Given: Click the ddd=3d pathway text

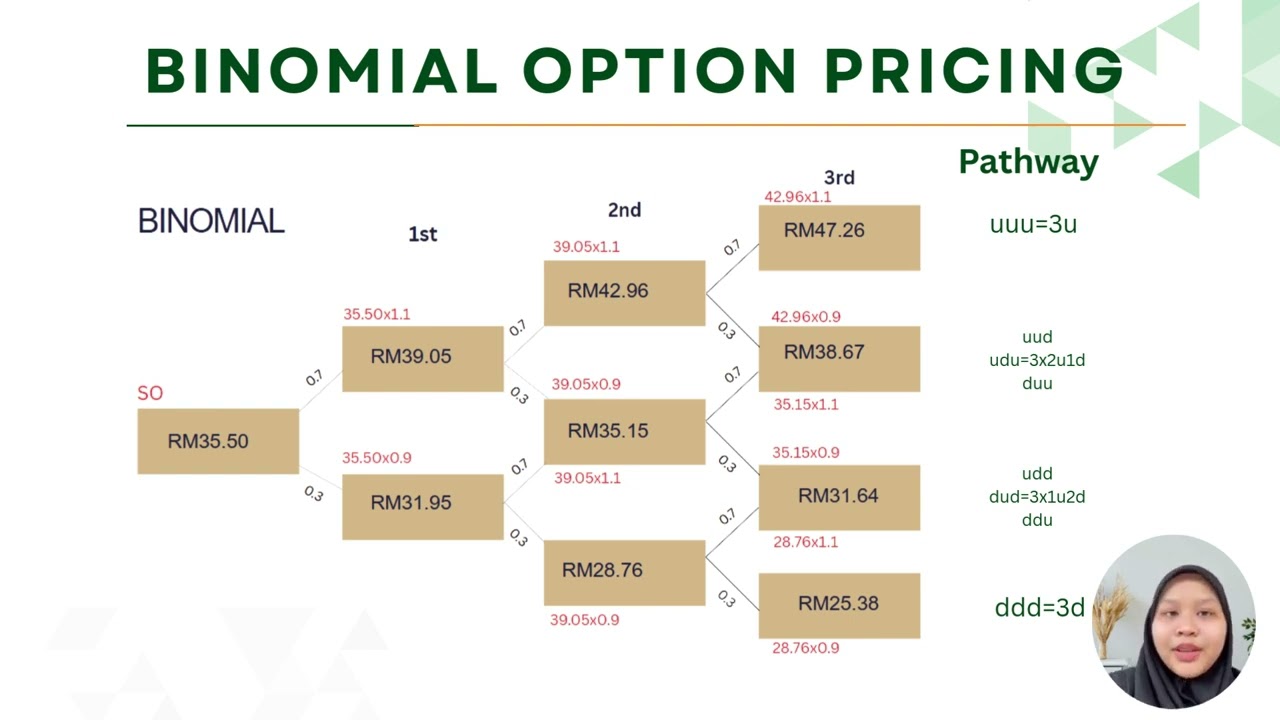Looking at the screenshot, I should click(1039, 607).
